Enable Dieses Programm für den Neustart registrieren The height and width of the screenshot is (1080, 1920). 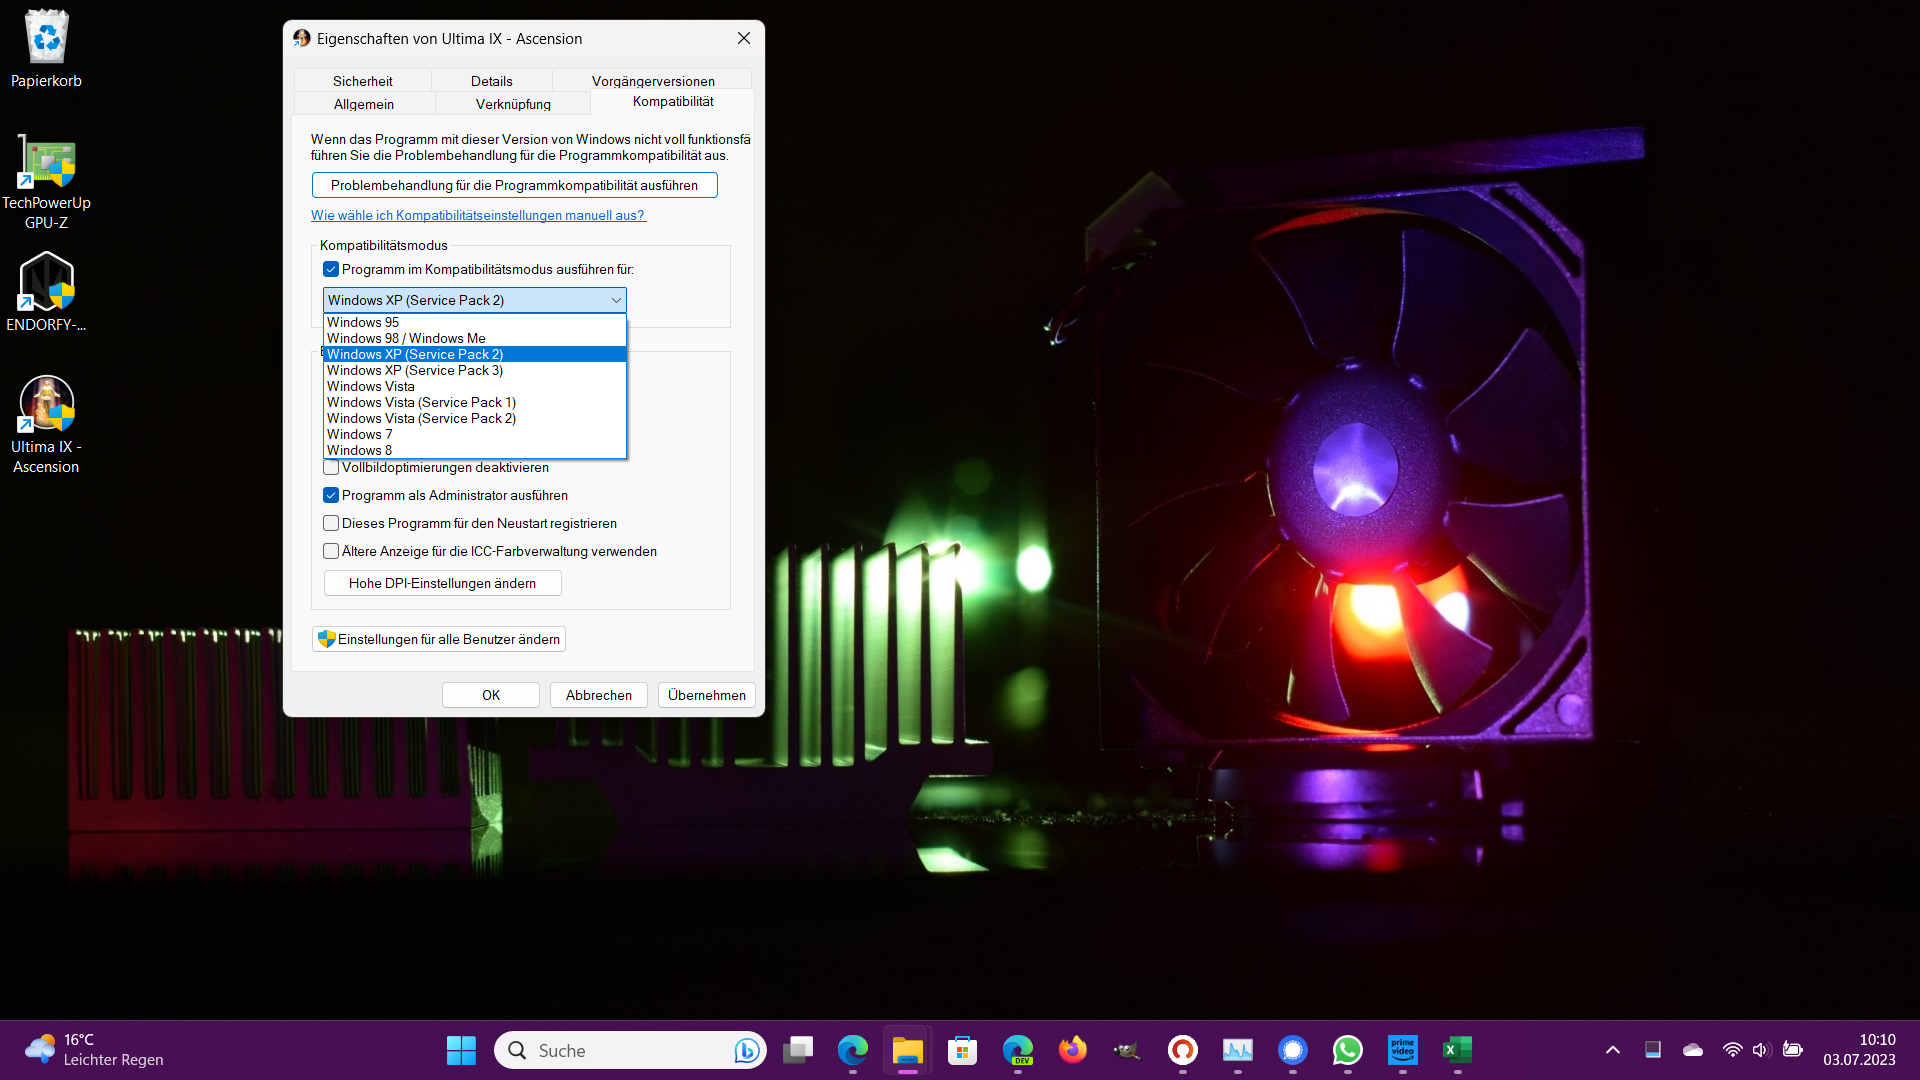pyautogui.click(x=331, y=524)
